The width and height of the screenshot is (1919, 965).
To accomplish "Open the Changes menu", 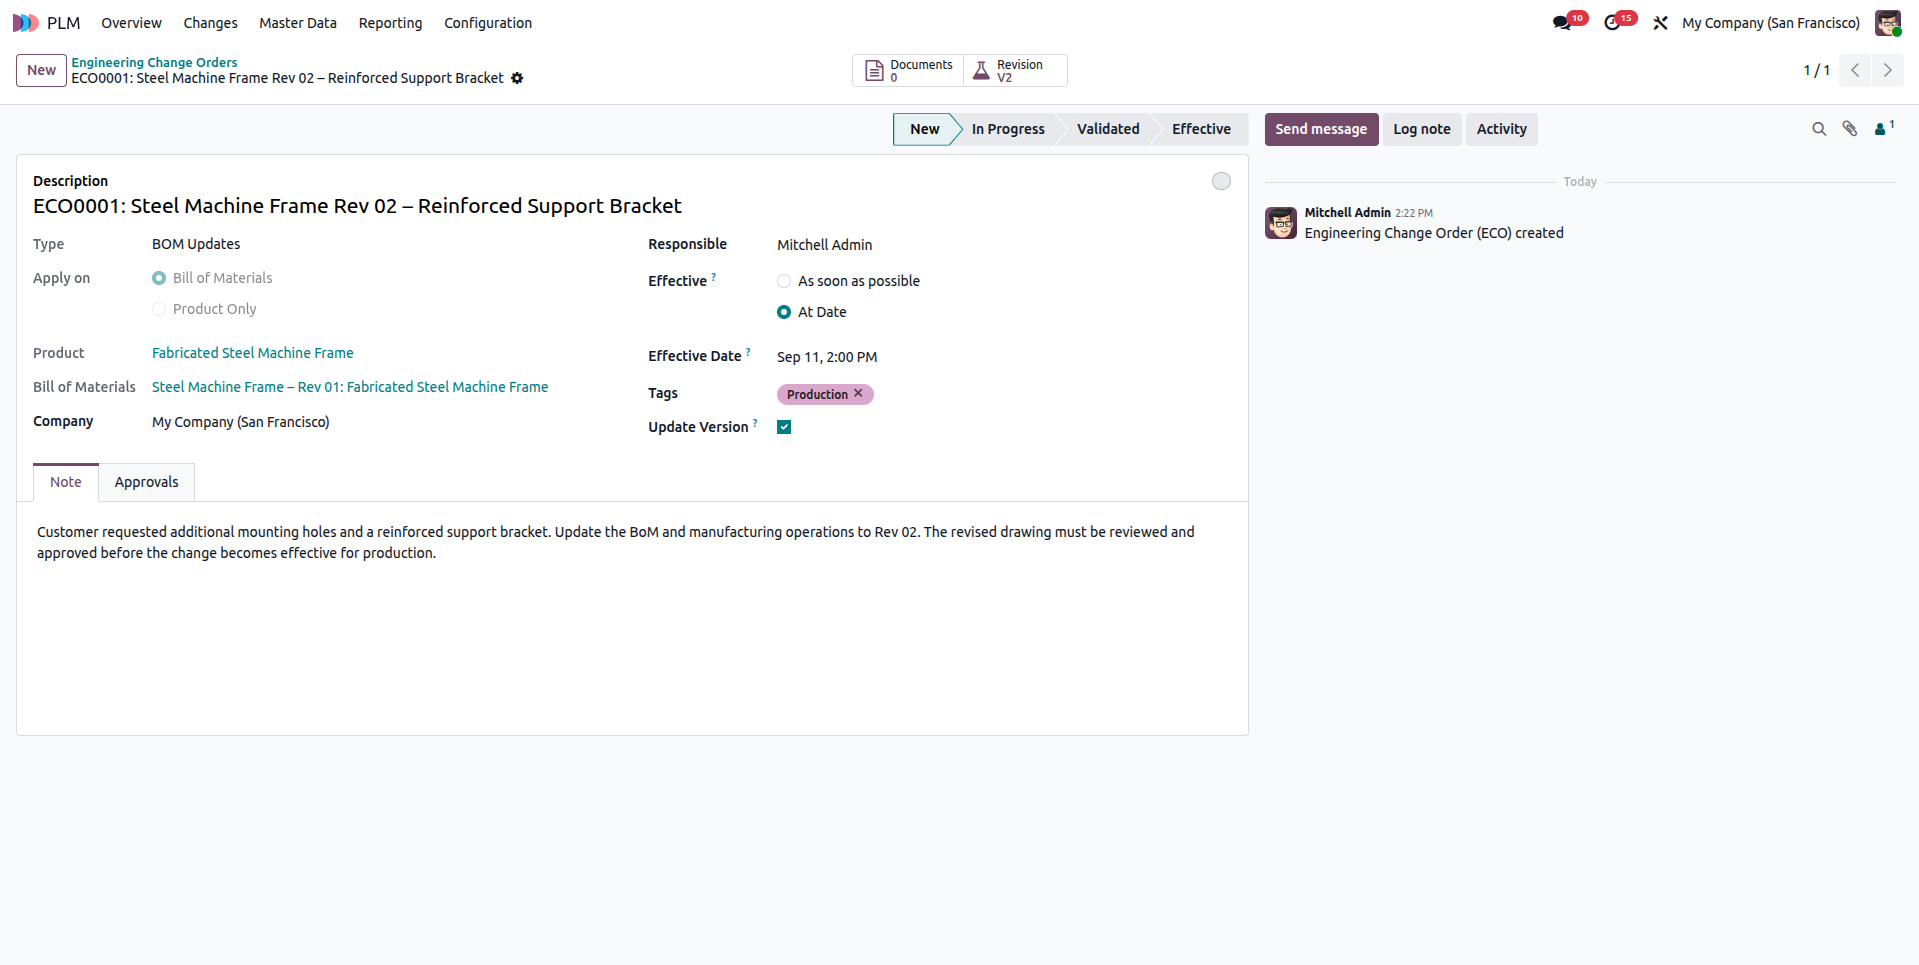I will click(x=210, y=23).
